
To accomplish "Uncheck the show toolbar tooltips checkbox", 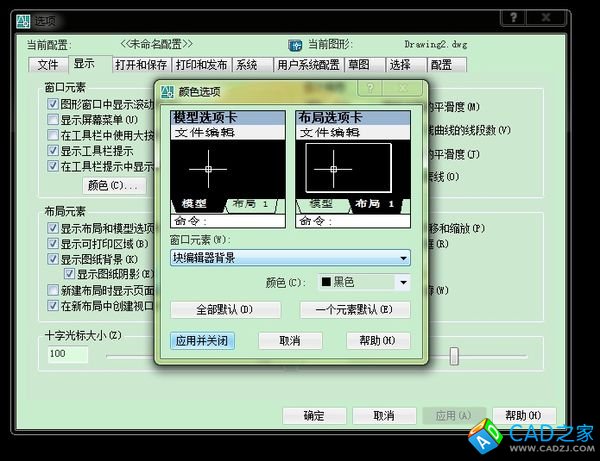I will tap(53, 151).
